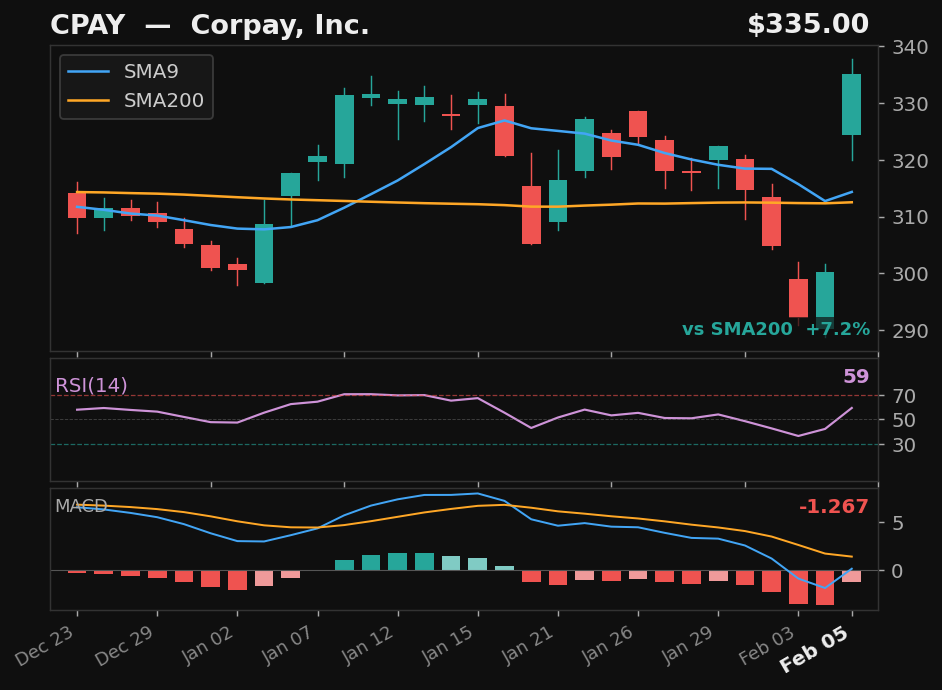Click the RSI value 59
Screen dimensions: 942x690
[856, 377]
